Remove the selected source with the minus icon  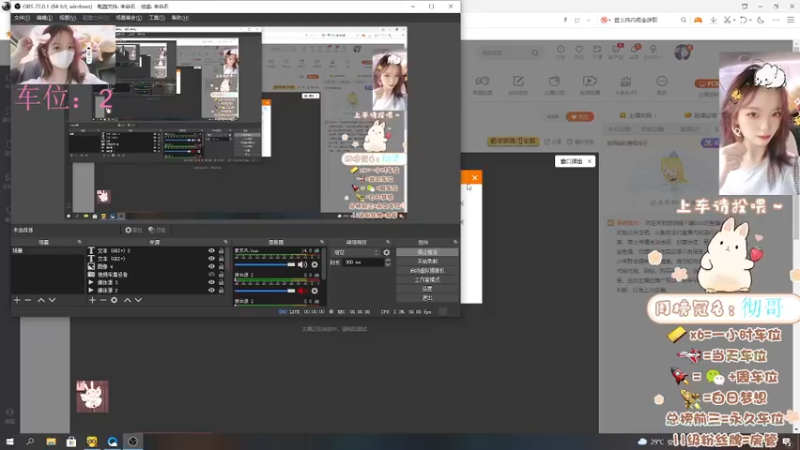103,300
